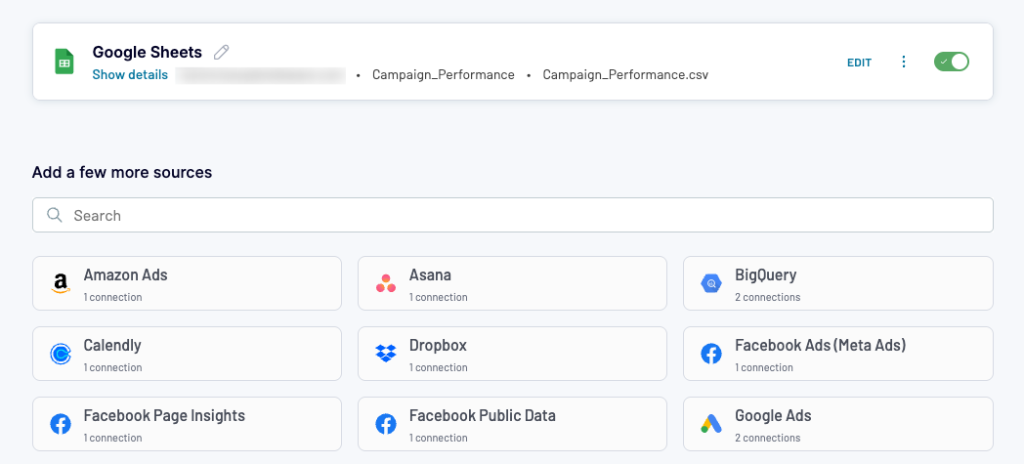Add Amazon Ads as a source
This screenshot has width=1024, height=464.
coord(187,284)
